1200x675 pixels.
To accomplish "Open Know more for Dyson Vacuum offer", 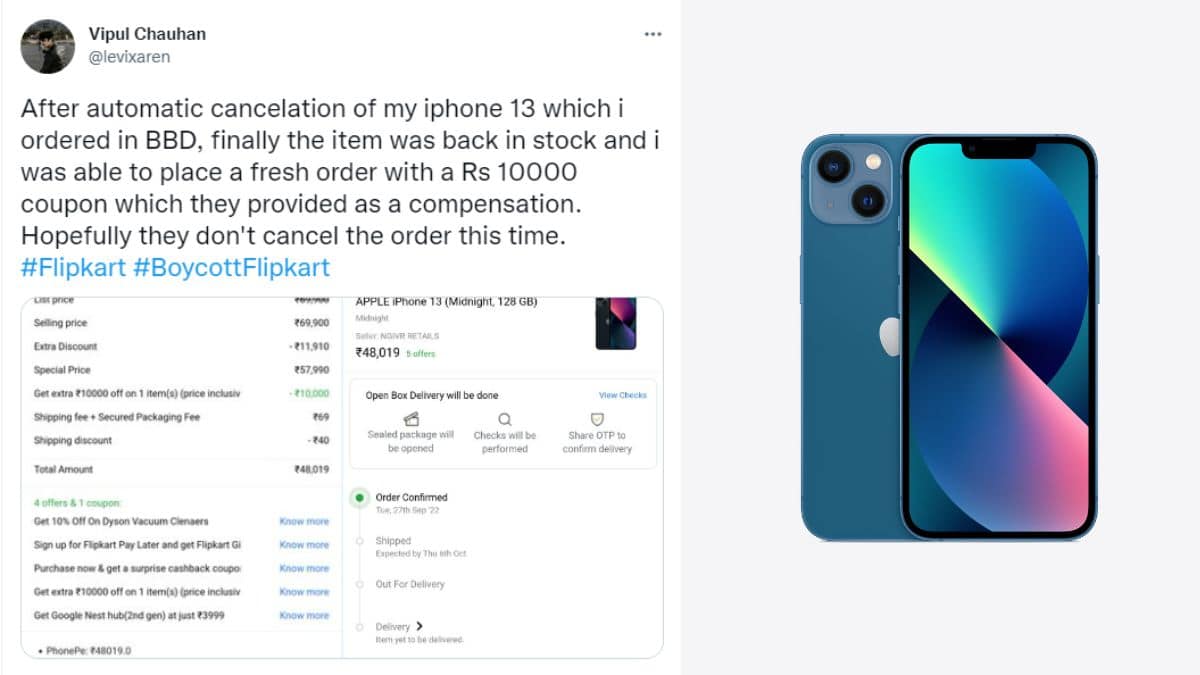I will [304, 521].
